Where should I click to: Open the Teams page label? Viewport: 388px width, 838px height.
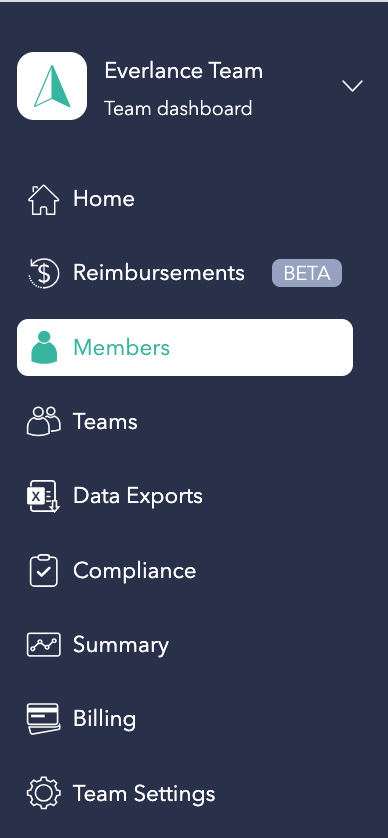(x=105, y=422)
